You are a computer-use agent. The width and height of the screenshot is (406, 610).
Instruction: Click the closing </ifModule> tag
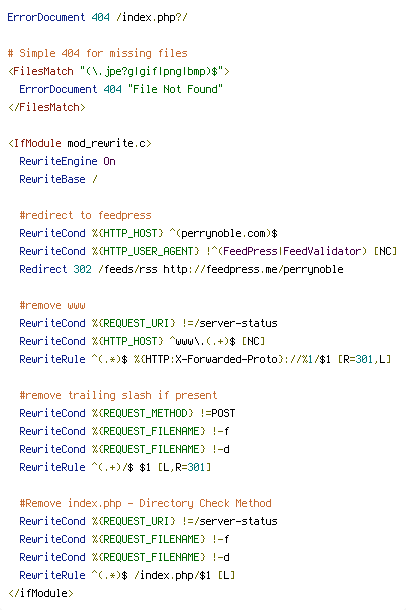coord(40,593)
